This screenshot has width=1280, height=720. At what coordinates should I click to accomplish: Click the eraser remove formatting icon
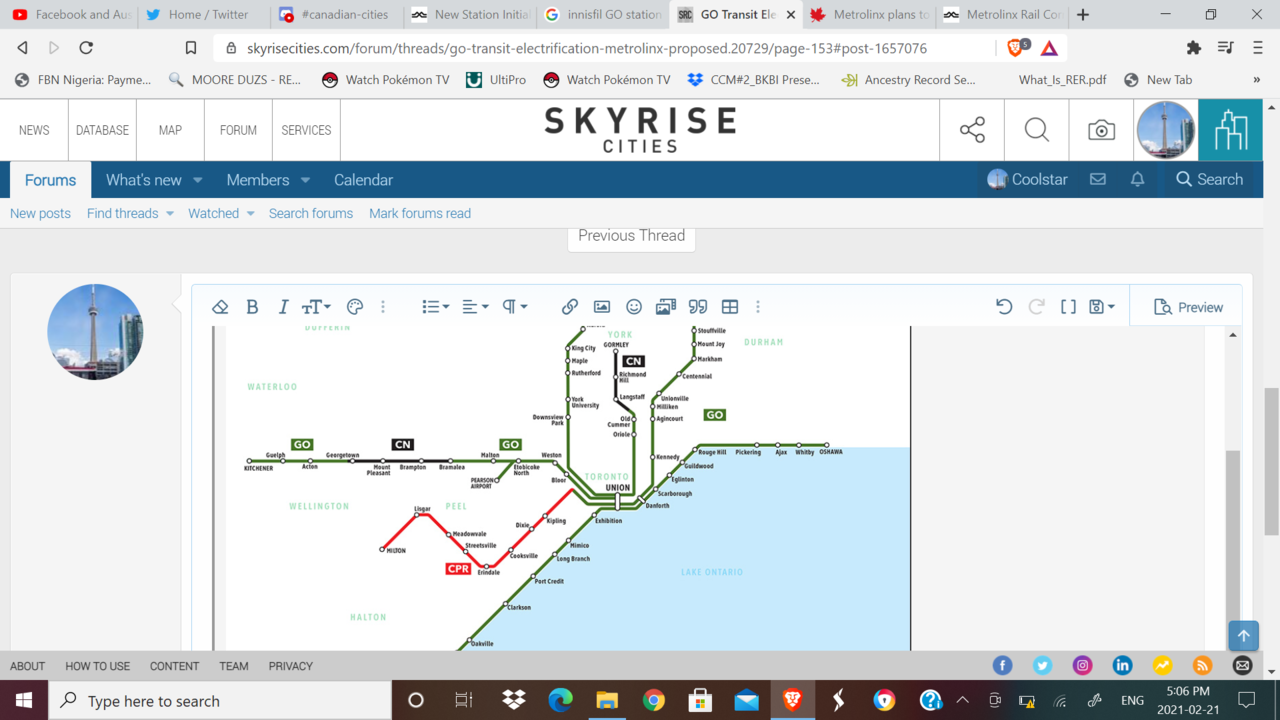click(x=221, y=307)
